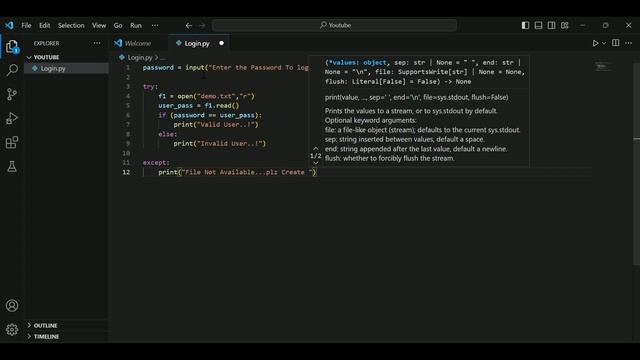Click the VS Code logo icon
This screenshot has width=640, height=360.
pos(9,25)
